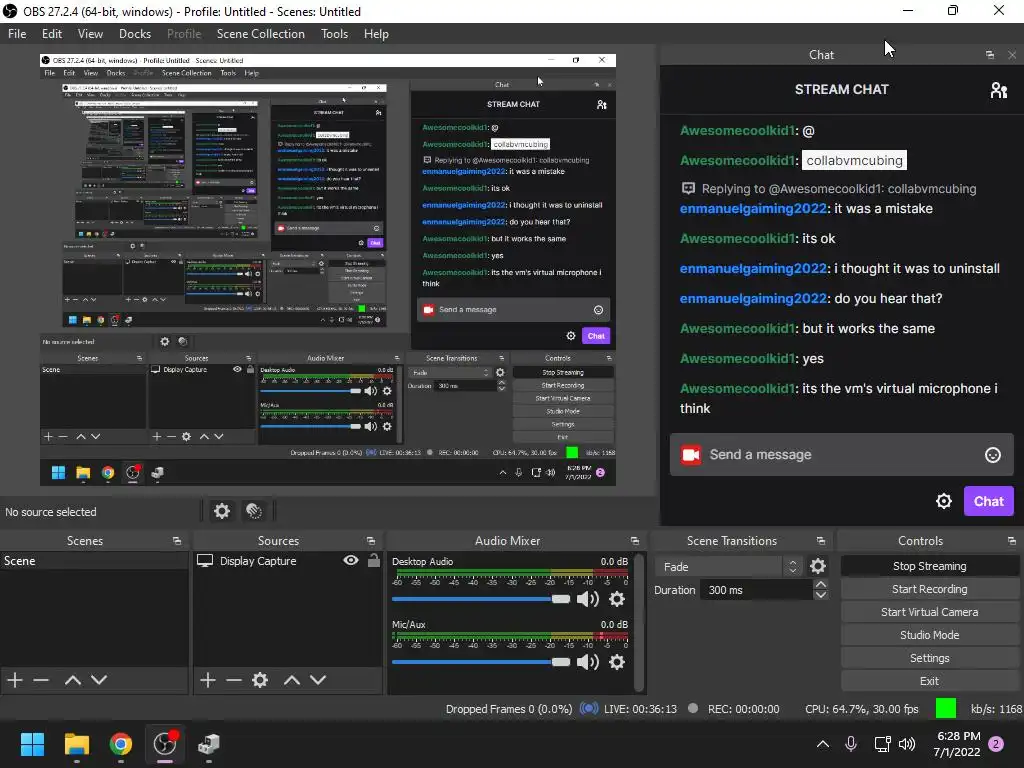1024x768 pixels.
Task: Click Awesomecoolkid1 username on 'its ok' message
Action: 737,238
